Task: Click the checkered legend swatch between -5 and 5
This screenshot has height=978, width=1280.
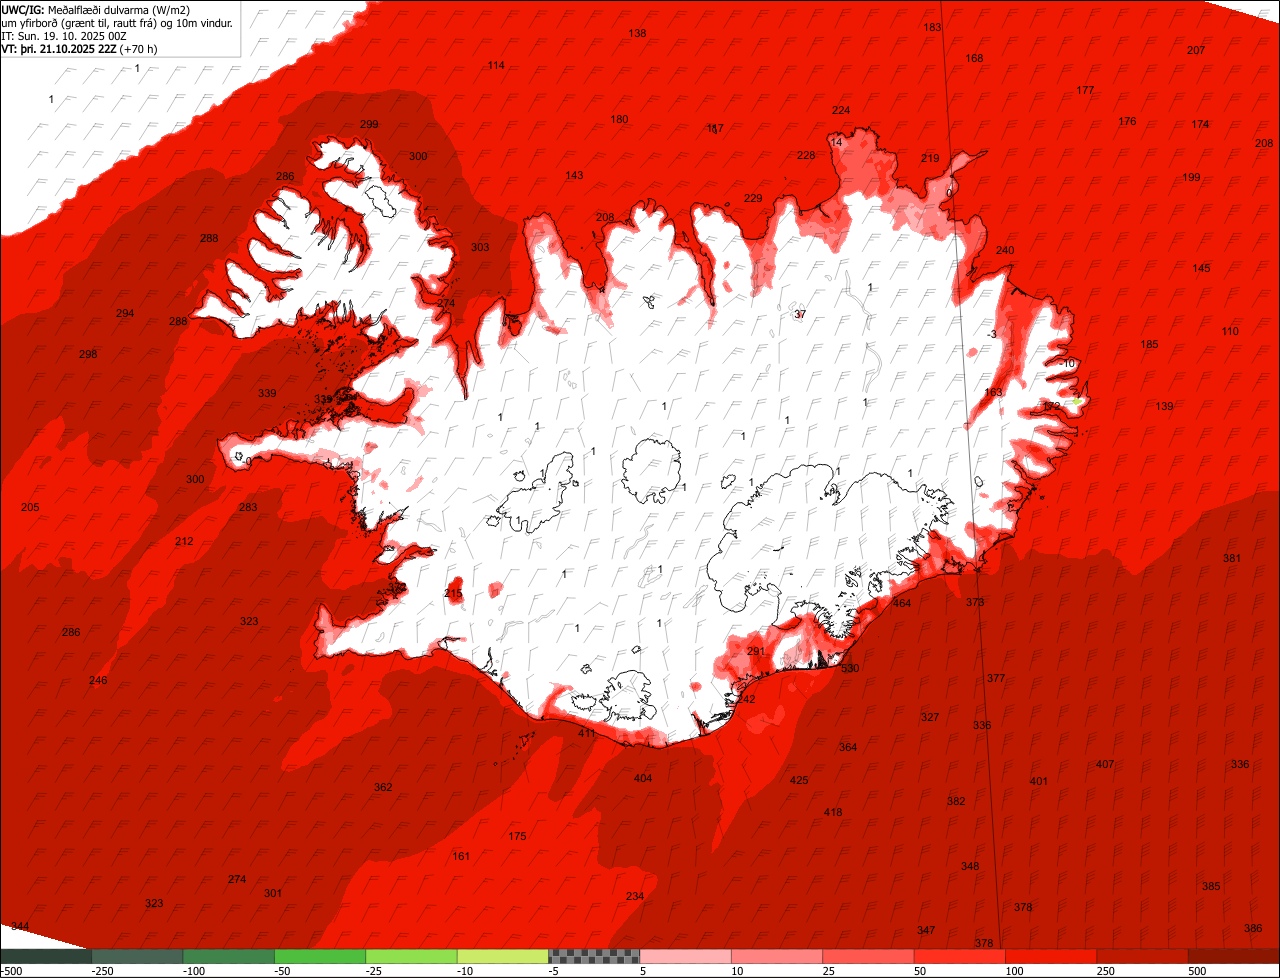Action: click(594, 956)
